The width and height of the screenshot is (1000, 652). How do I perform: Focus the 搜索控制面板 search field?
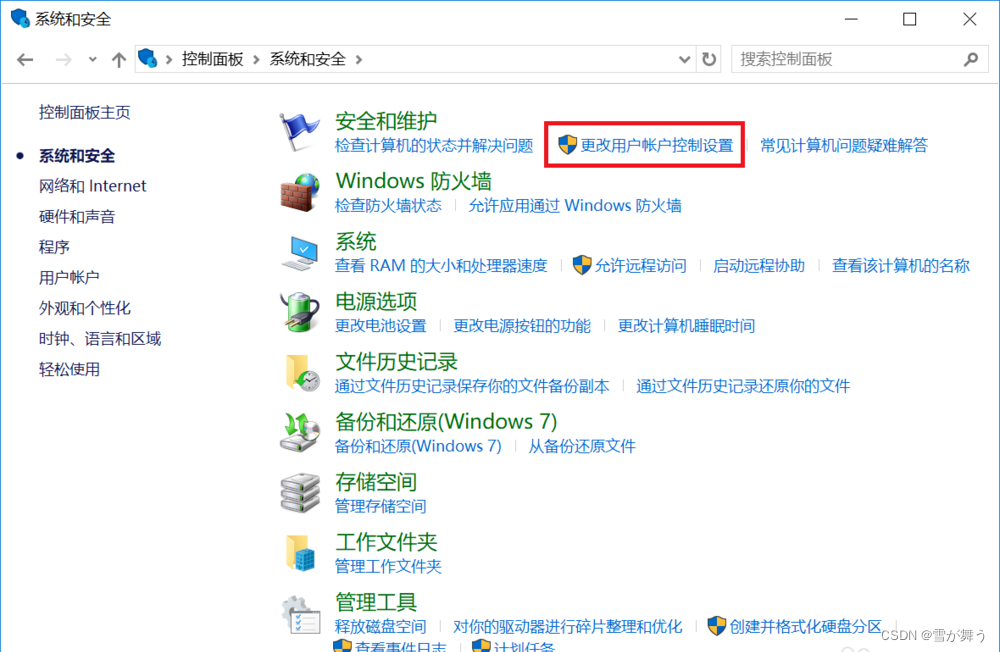pos(860,59)
